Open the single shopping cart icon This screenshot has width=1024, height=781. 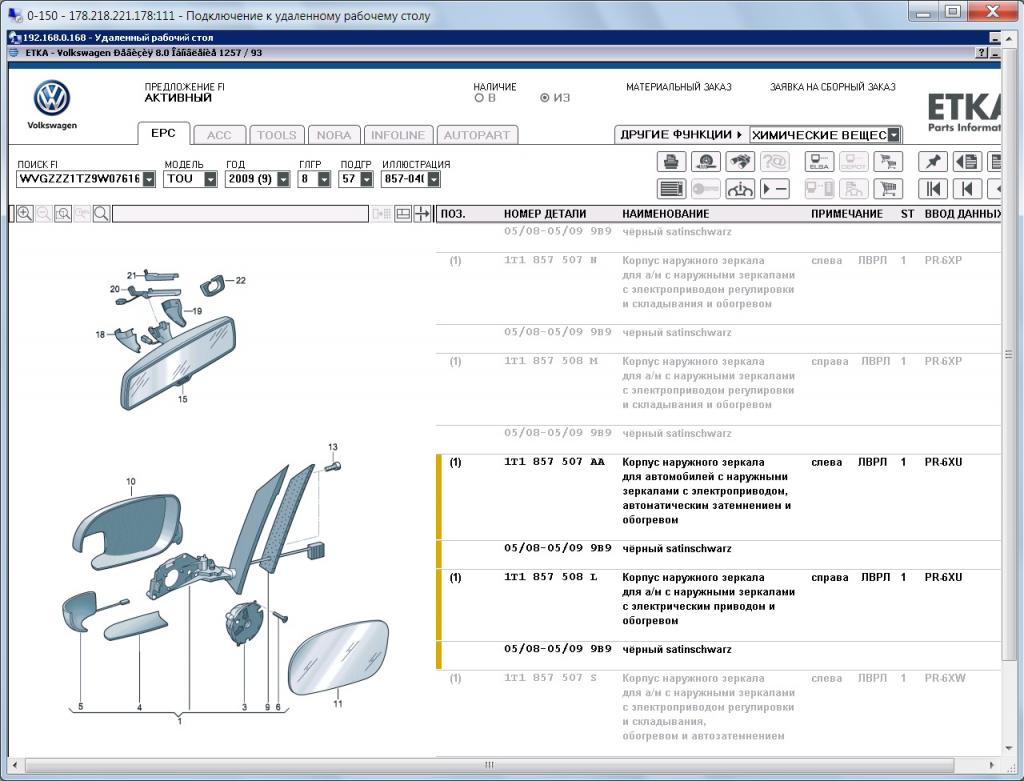(x=888, y=189)
